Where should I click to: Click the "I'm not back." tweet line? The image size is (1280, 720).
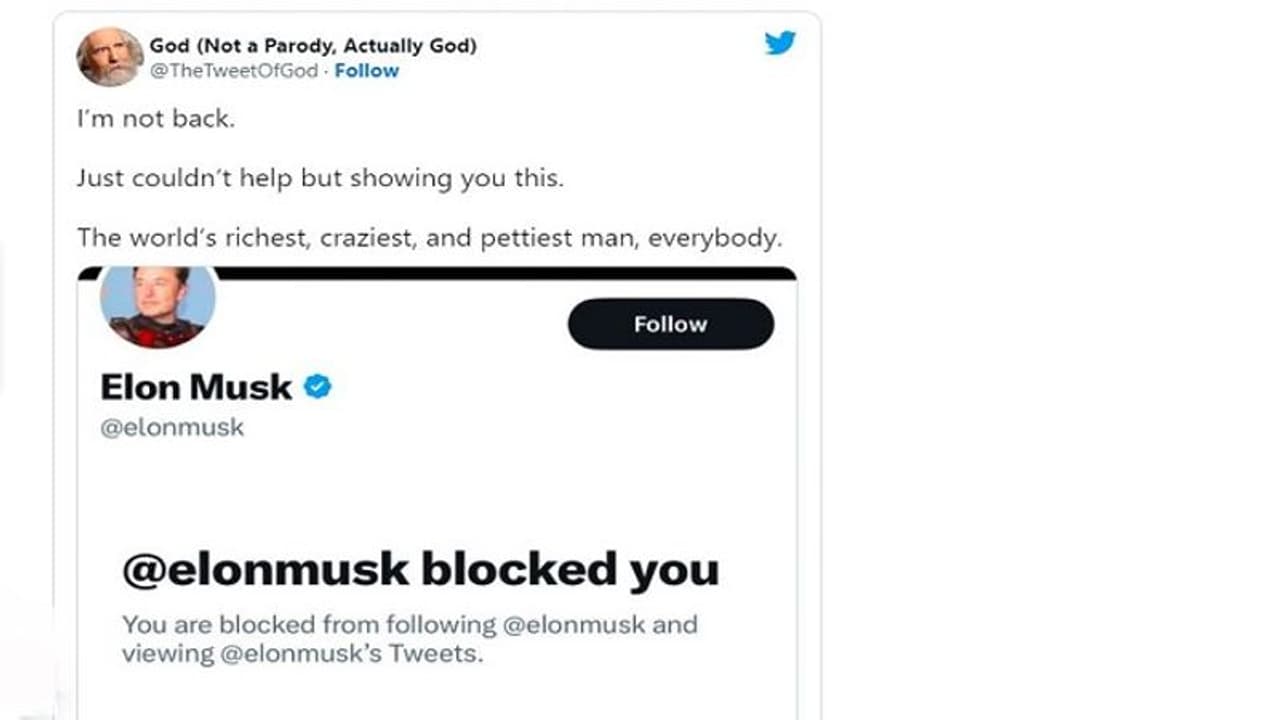[155, 119]
